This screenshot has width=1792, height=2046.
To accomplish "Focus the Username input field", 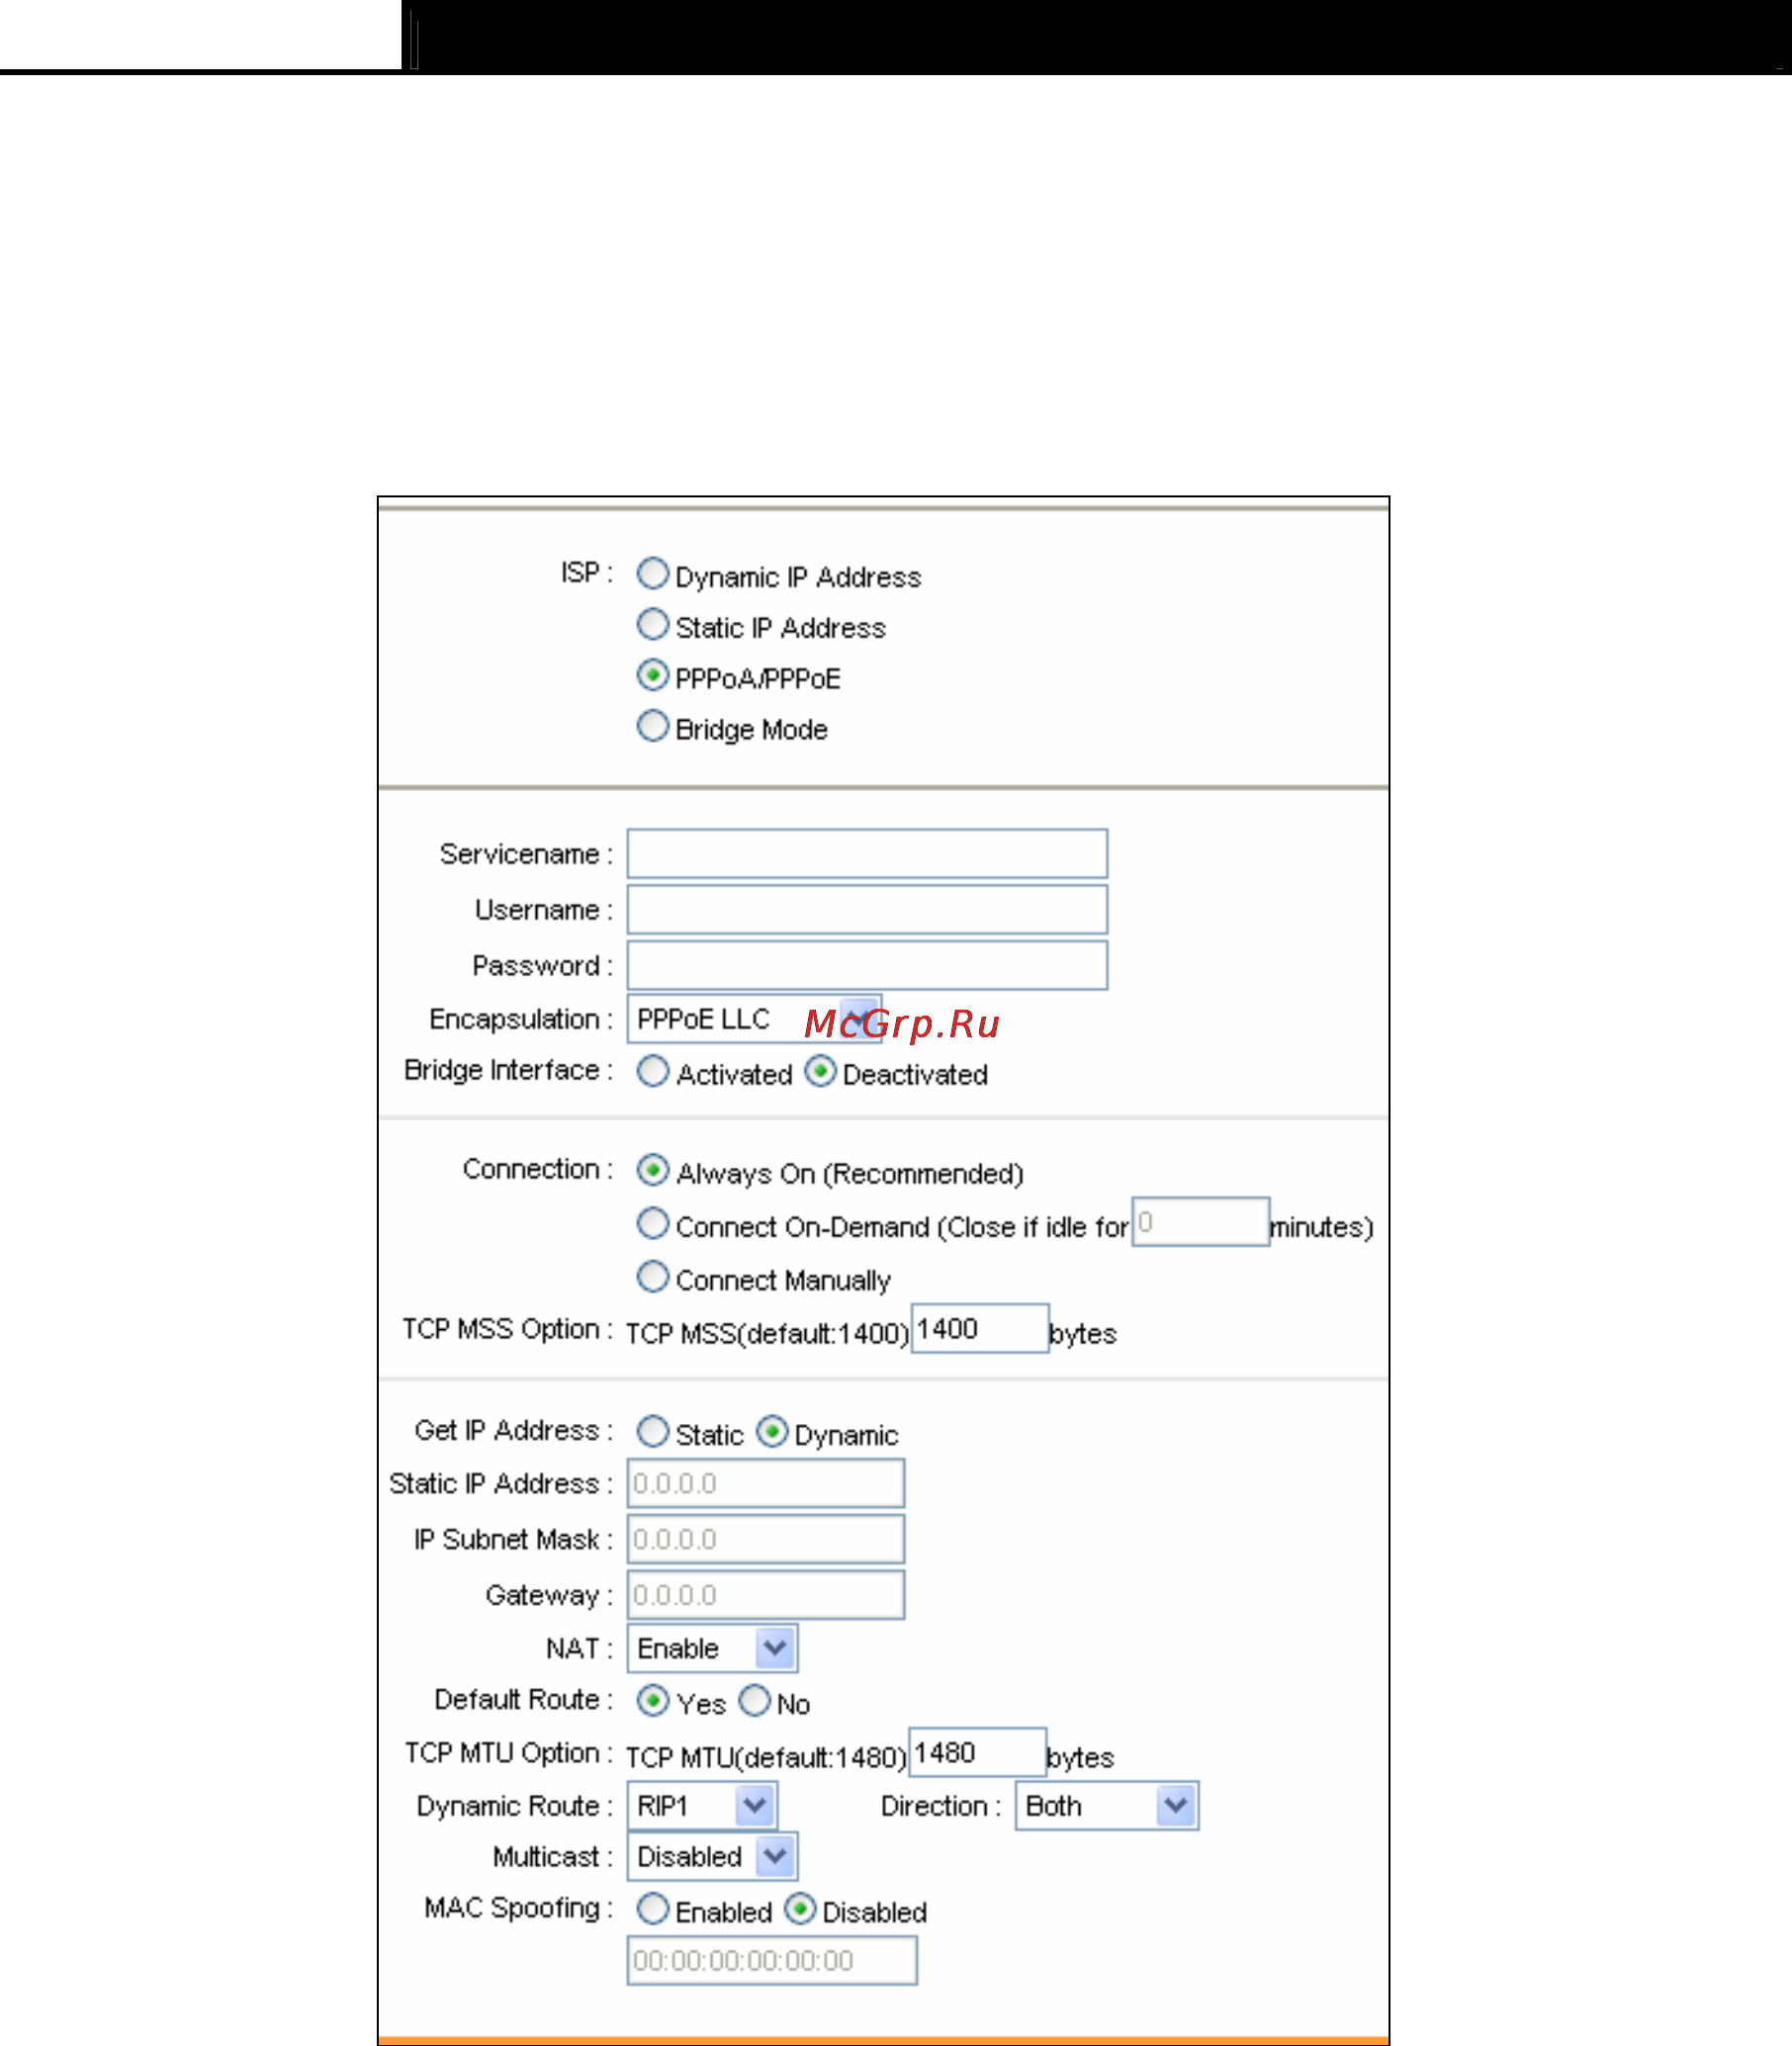I will click(867, 910).
